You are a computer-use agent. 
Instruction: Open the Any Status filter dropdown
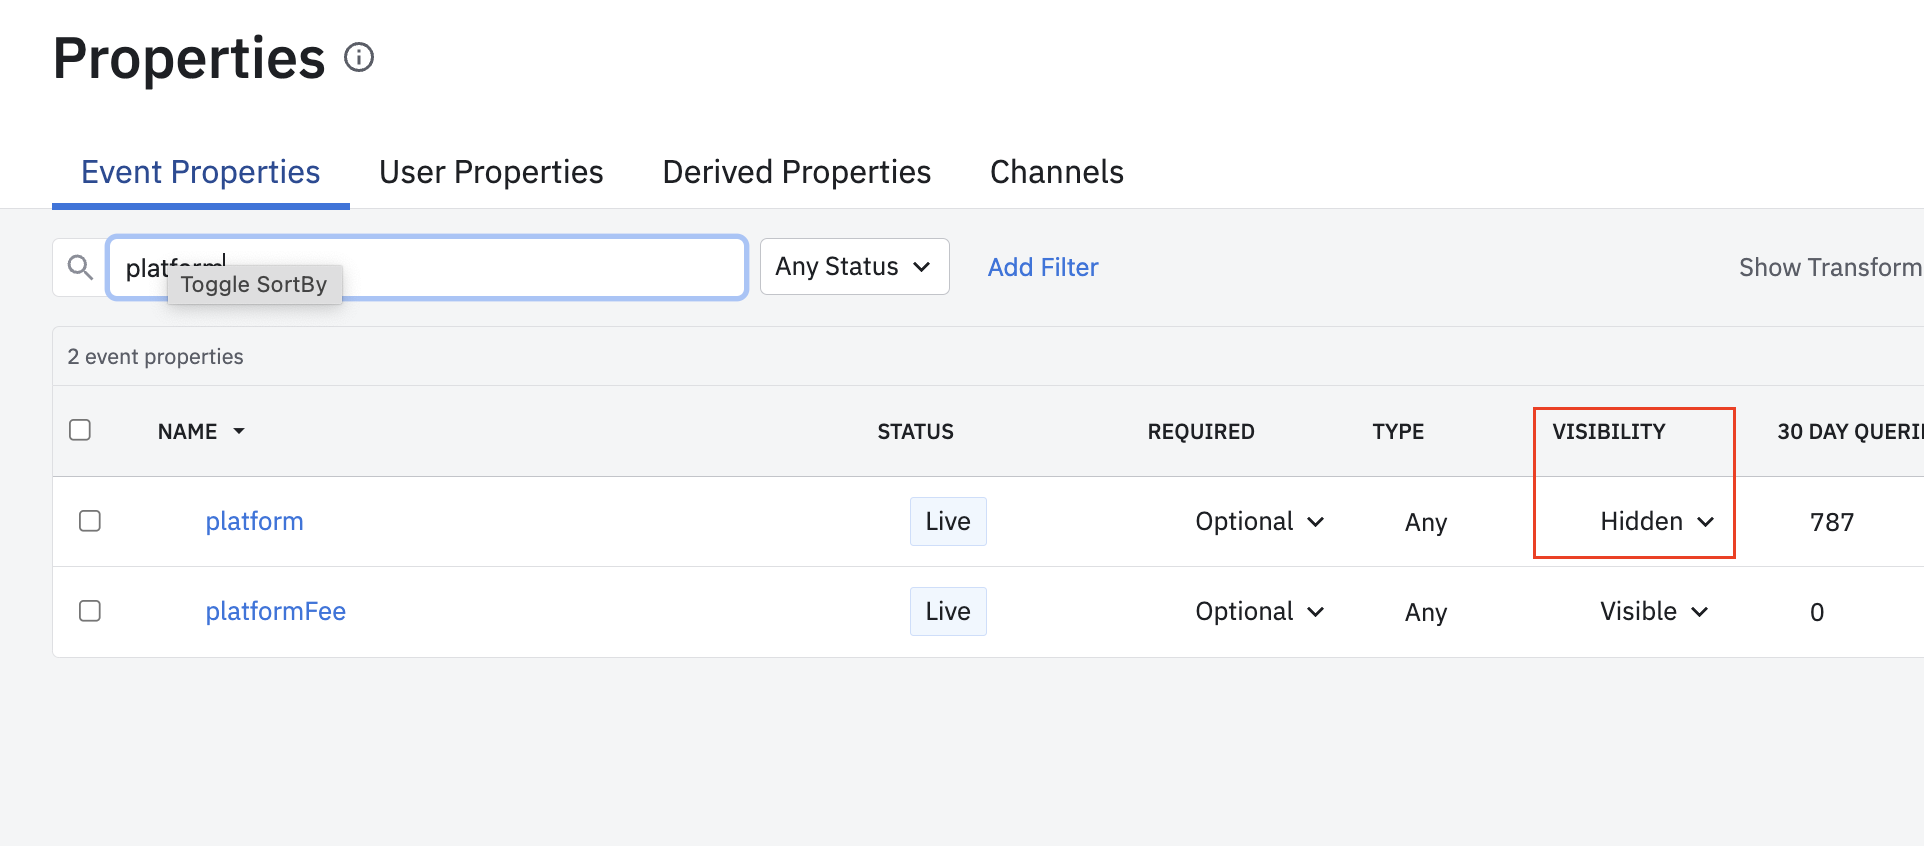point(854,267)
